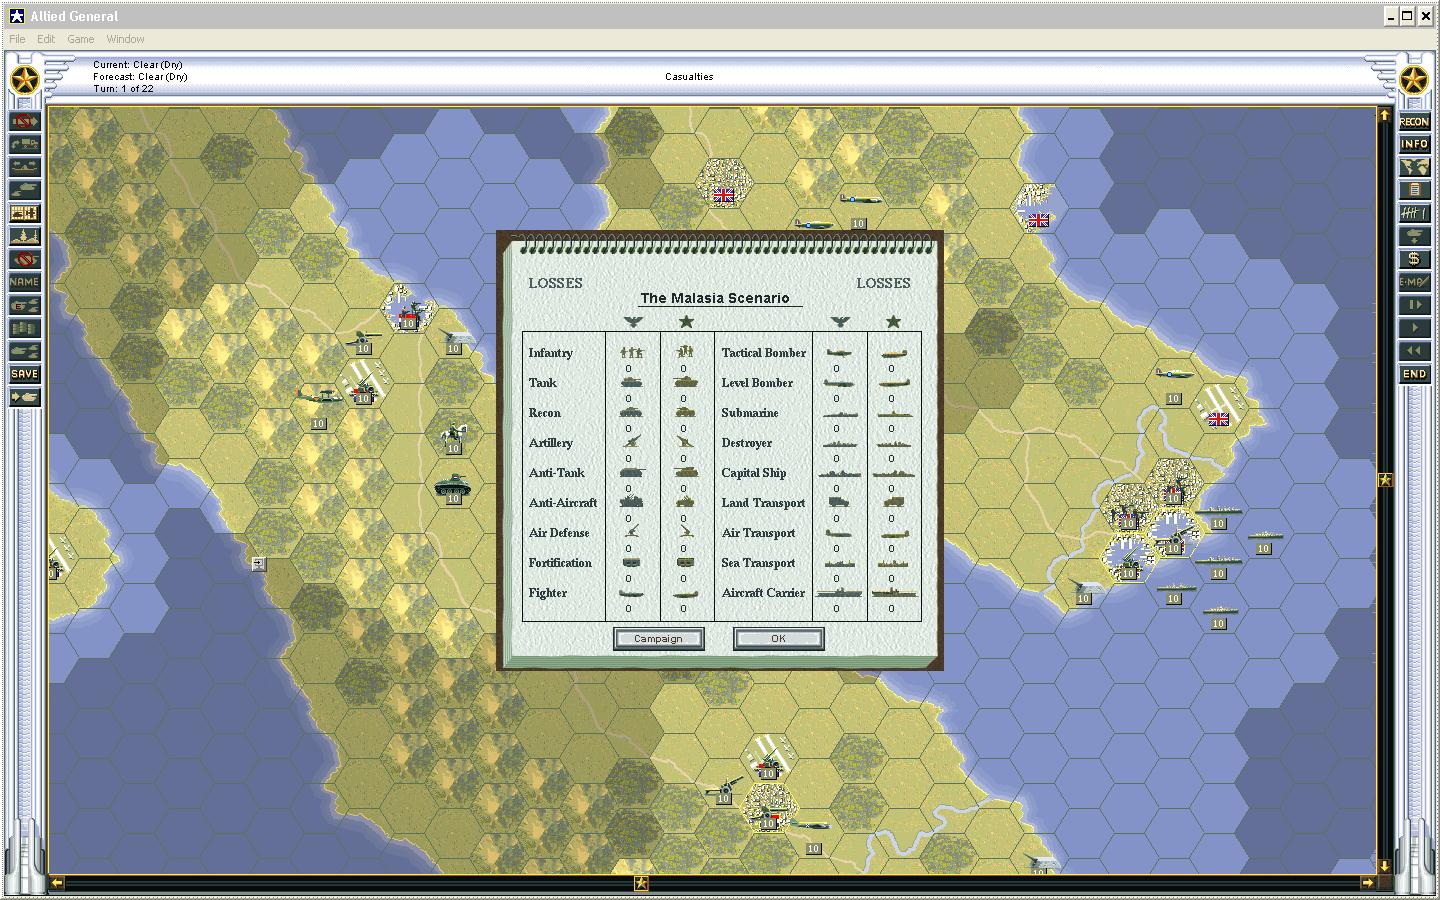The image size is (1440, 900).
Task: Click the replay rewind icon
Action: click(x=1414, y=351)
